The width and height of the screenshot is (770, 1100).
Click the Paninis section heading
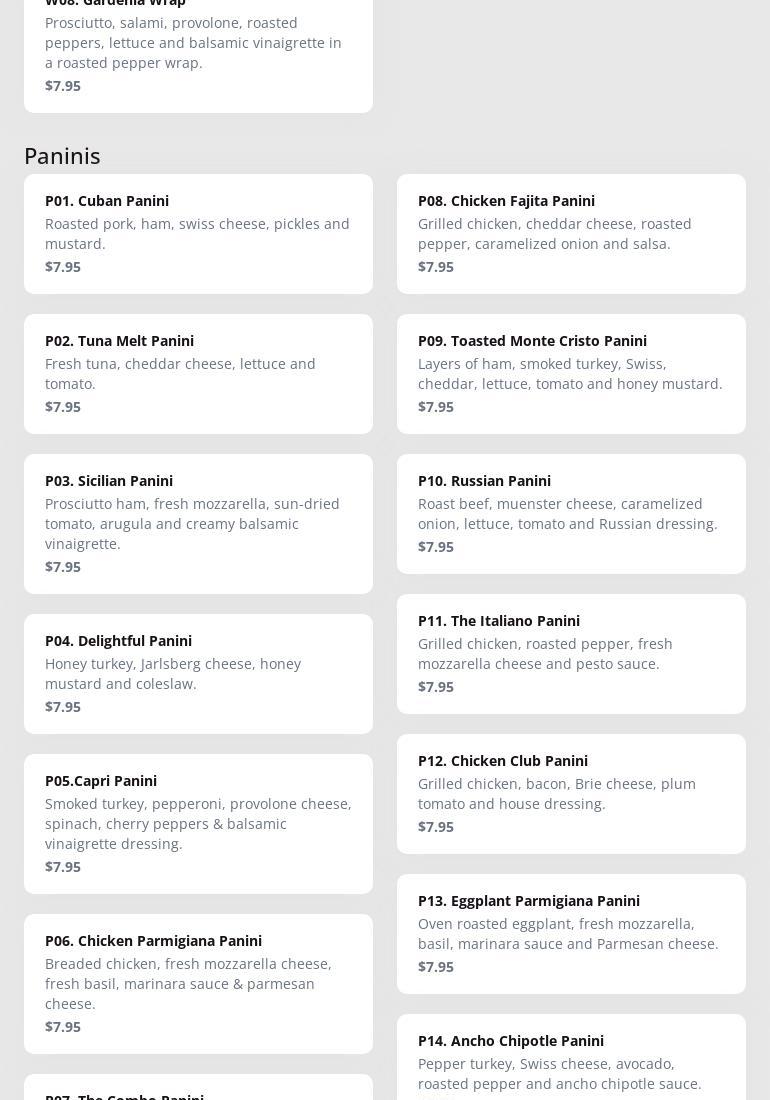coord(62,156)
